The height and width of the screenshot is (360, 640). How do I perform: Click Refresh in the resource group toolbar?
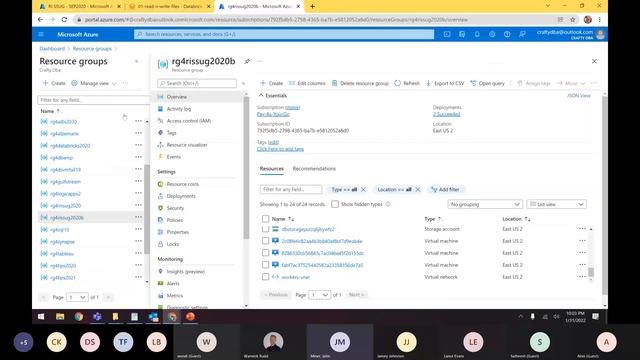coord(407,83)
